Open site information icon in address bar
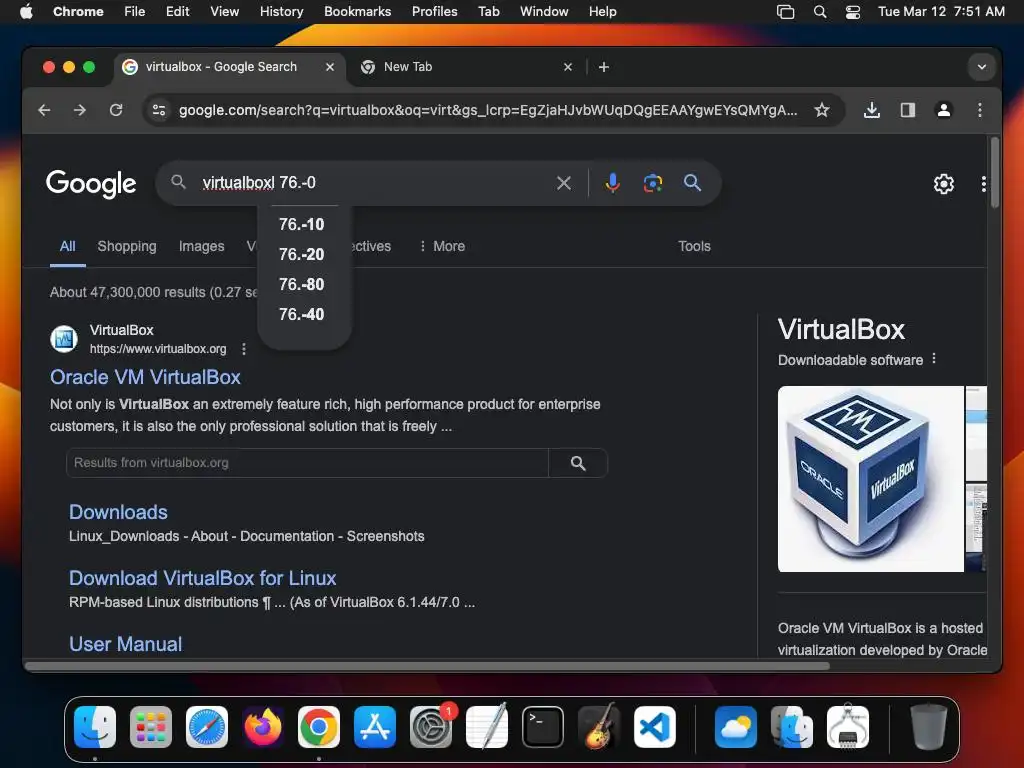1024x768 pixels. [x=159, y=110]
